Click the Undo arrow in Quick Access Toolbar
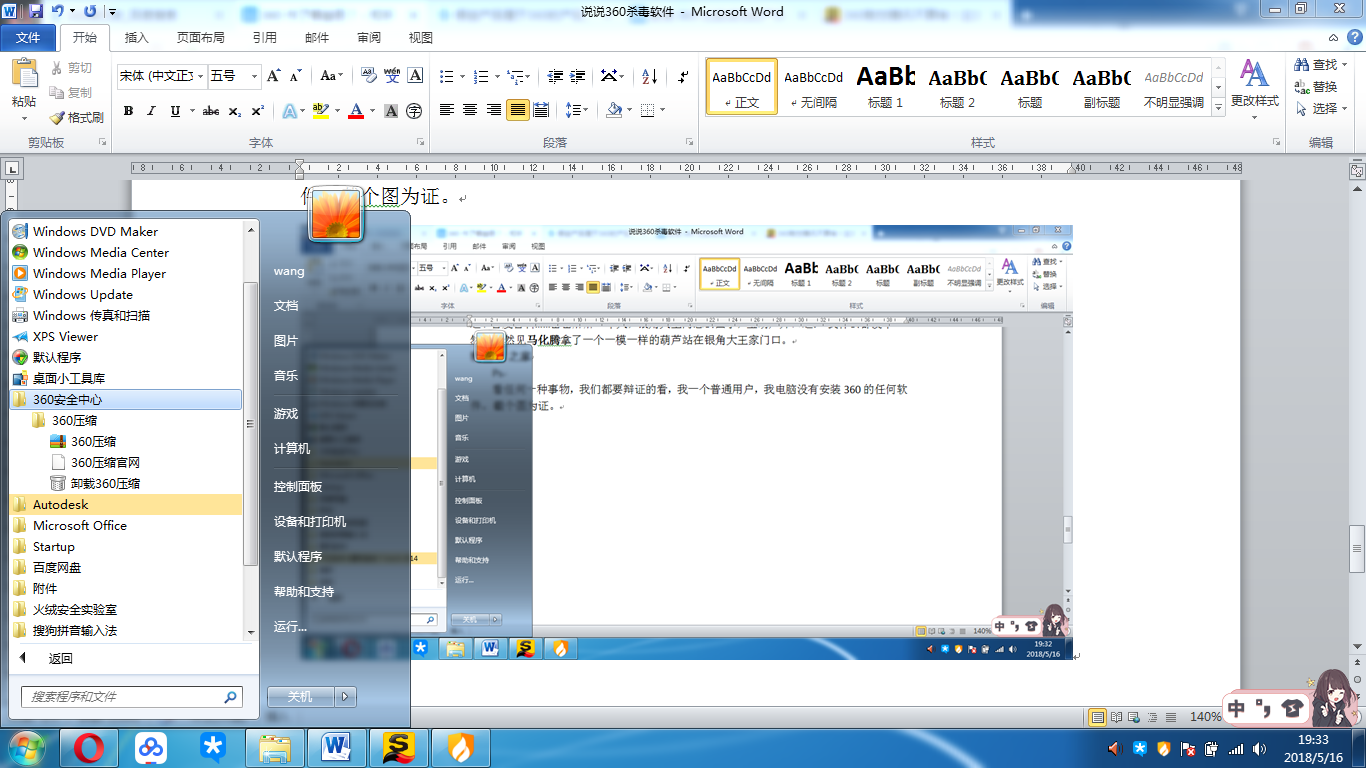1366x768 pixels. 57,11
